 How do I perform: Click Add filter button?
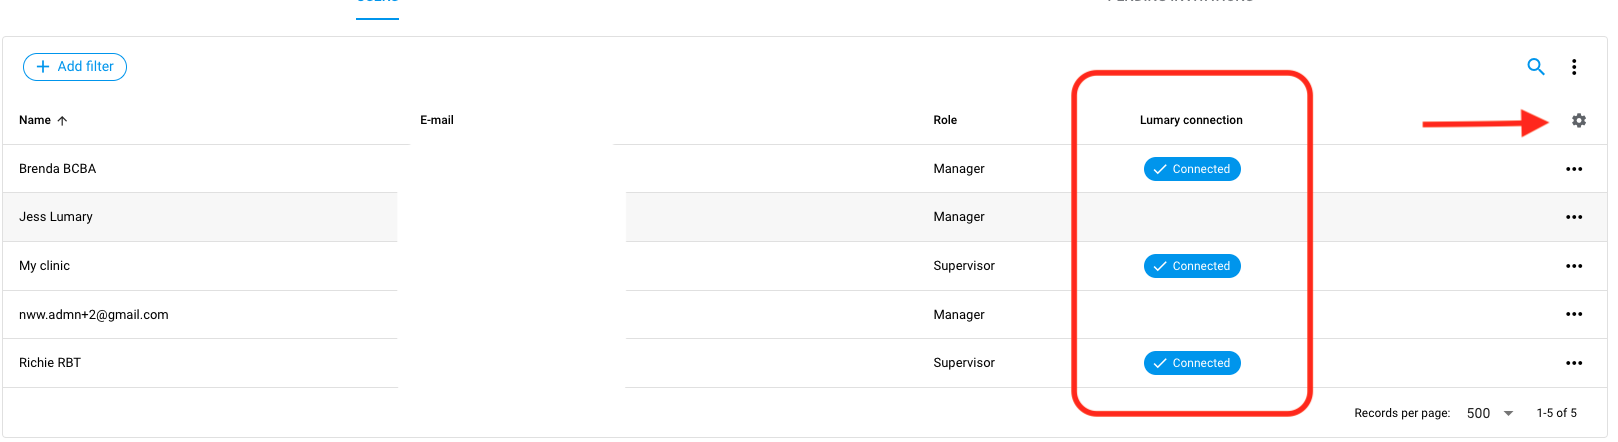[75, 67]
